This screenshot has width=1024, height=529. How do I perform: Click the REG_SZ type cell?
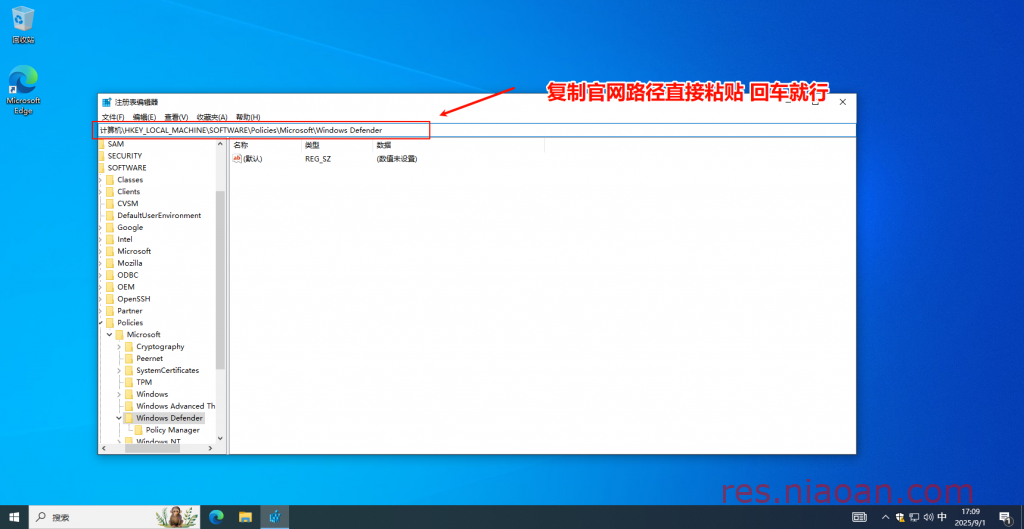tap(318, 159)
